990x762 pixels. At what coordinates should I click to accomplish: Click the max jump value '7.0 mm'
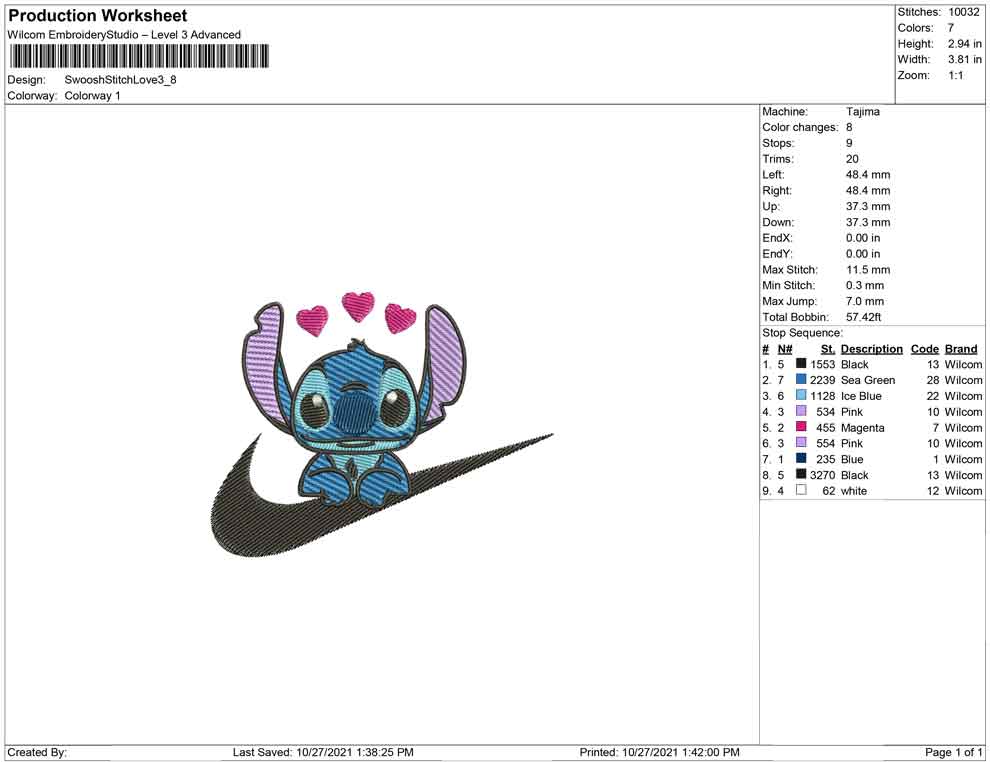(x=865, y=301)
